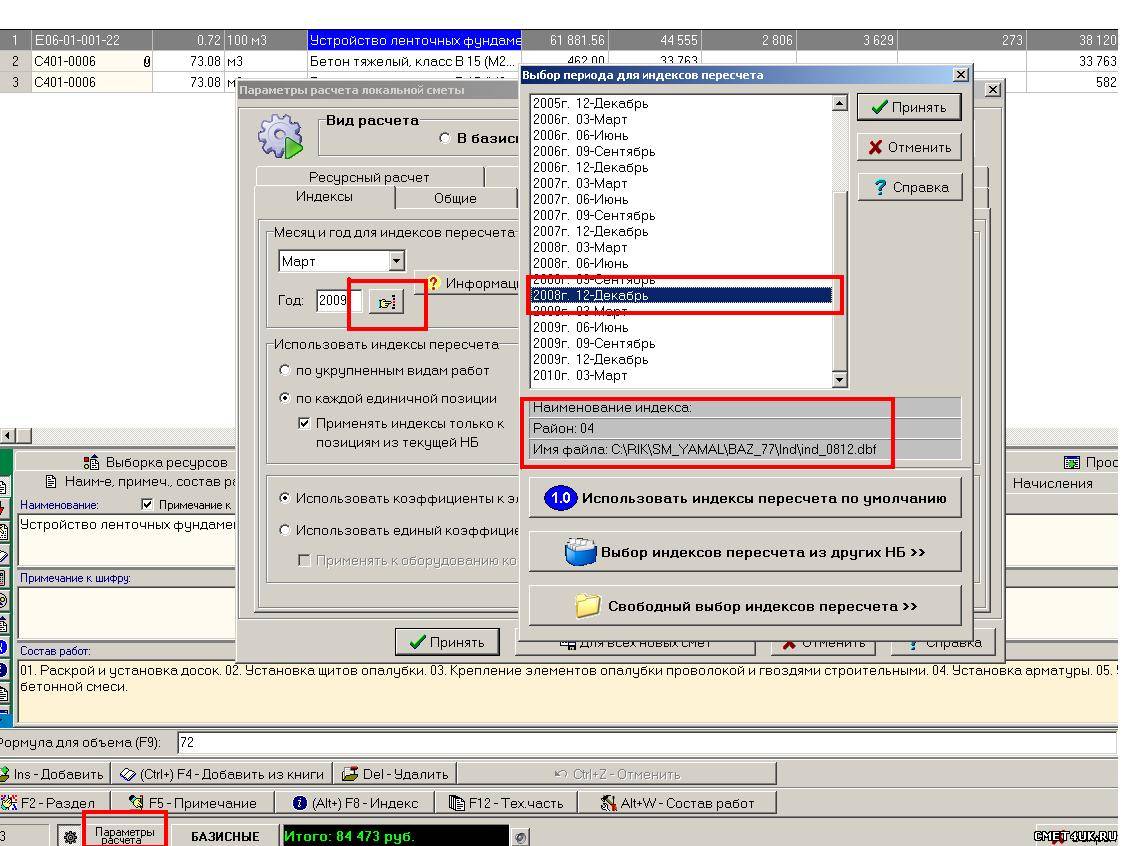1122x846 pixels.
Task: Open Выборка ресурсов tab
Action: [156, 462]
